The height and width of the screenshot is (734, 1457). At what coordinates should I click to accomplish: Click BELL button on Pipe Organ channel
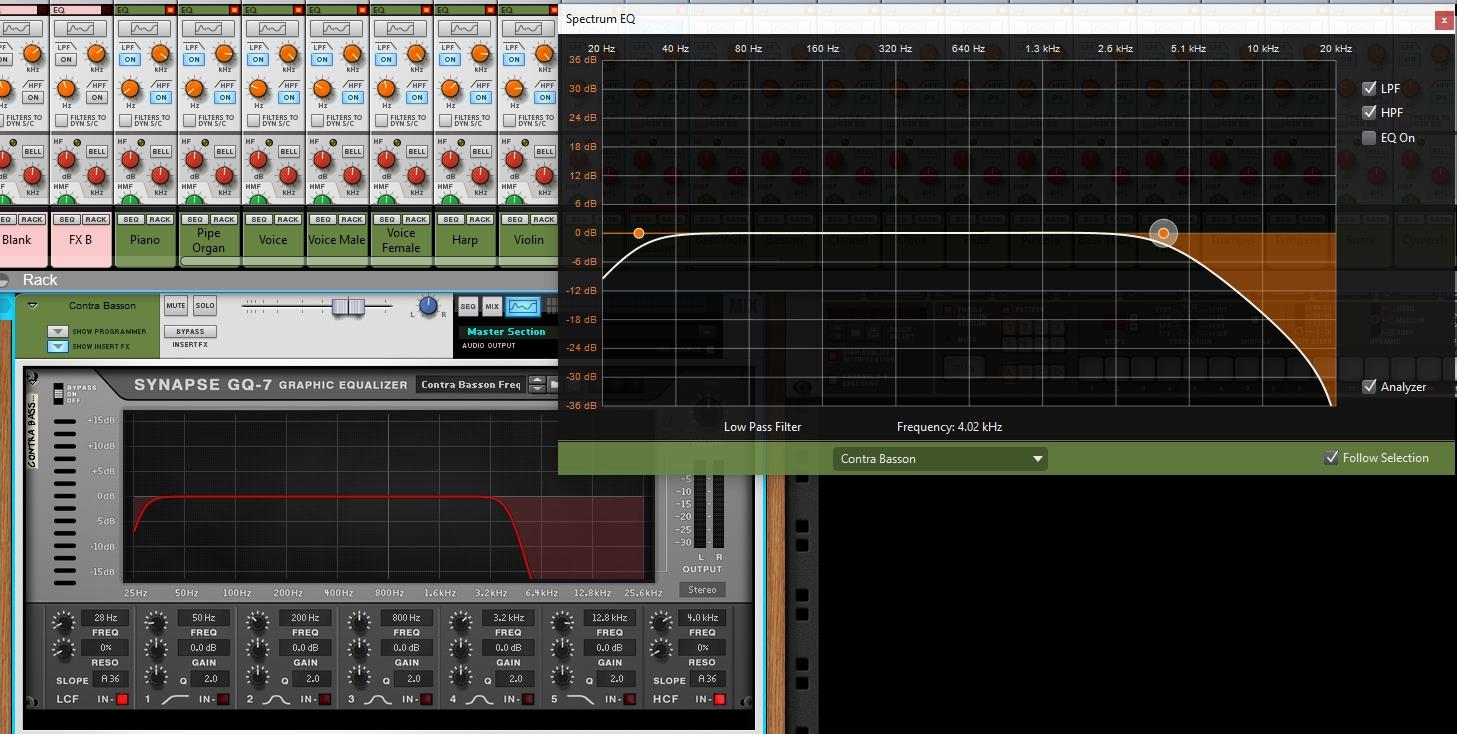(225, 152)
